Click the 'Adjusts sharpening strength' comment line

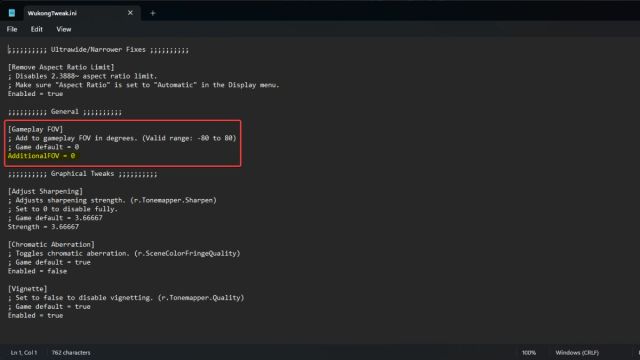112,200
